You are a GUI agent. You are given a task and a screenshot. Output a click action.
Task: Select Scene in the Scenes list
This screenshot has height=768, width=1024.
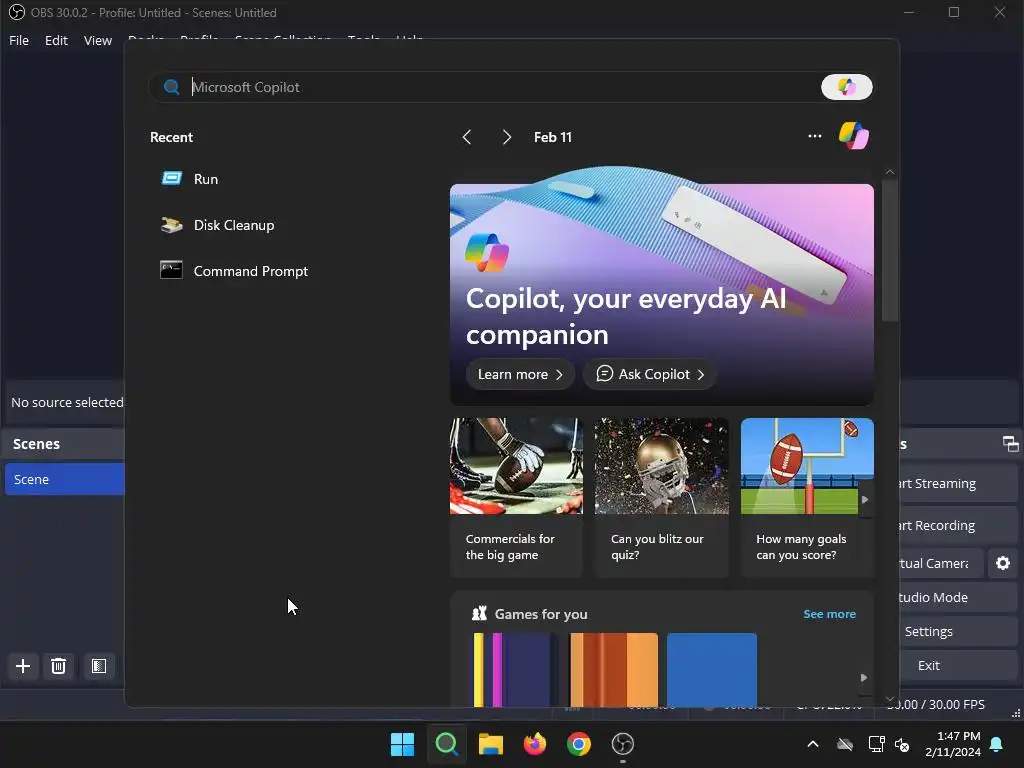pos(64,479)
